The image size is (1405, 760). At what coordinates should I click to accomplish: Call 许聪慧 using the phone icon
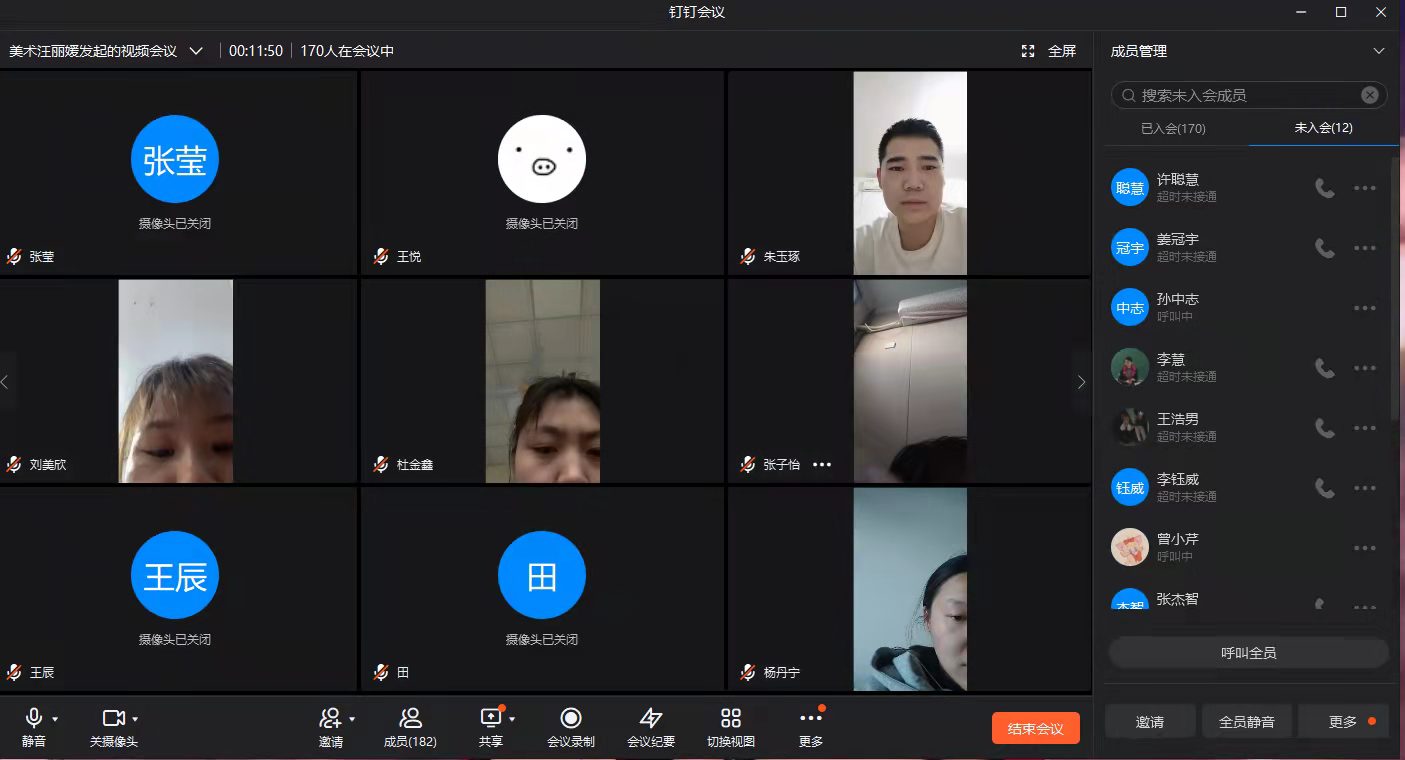pos(1325,188)
